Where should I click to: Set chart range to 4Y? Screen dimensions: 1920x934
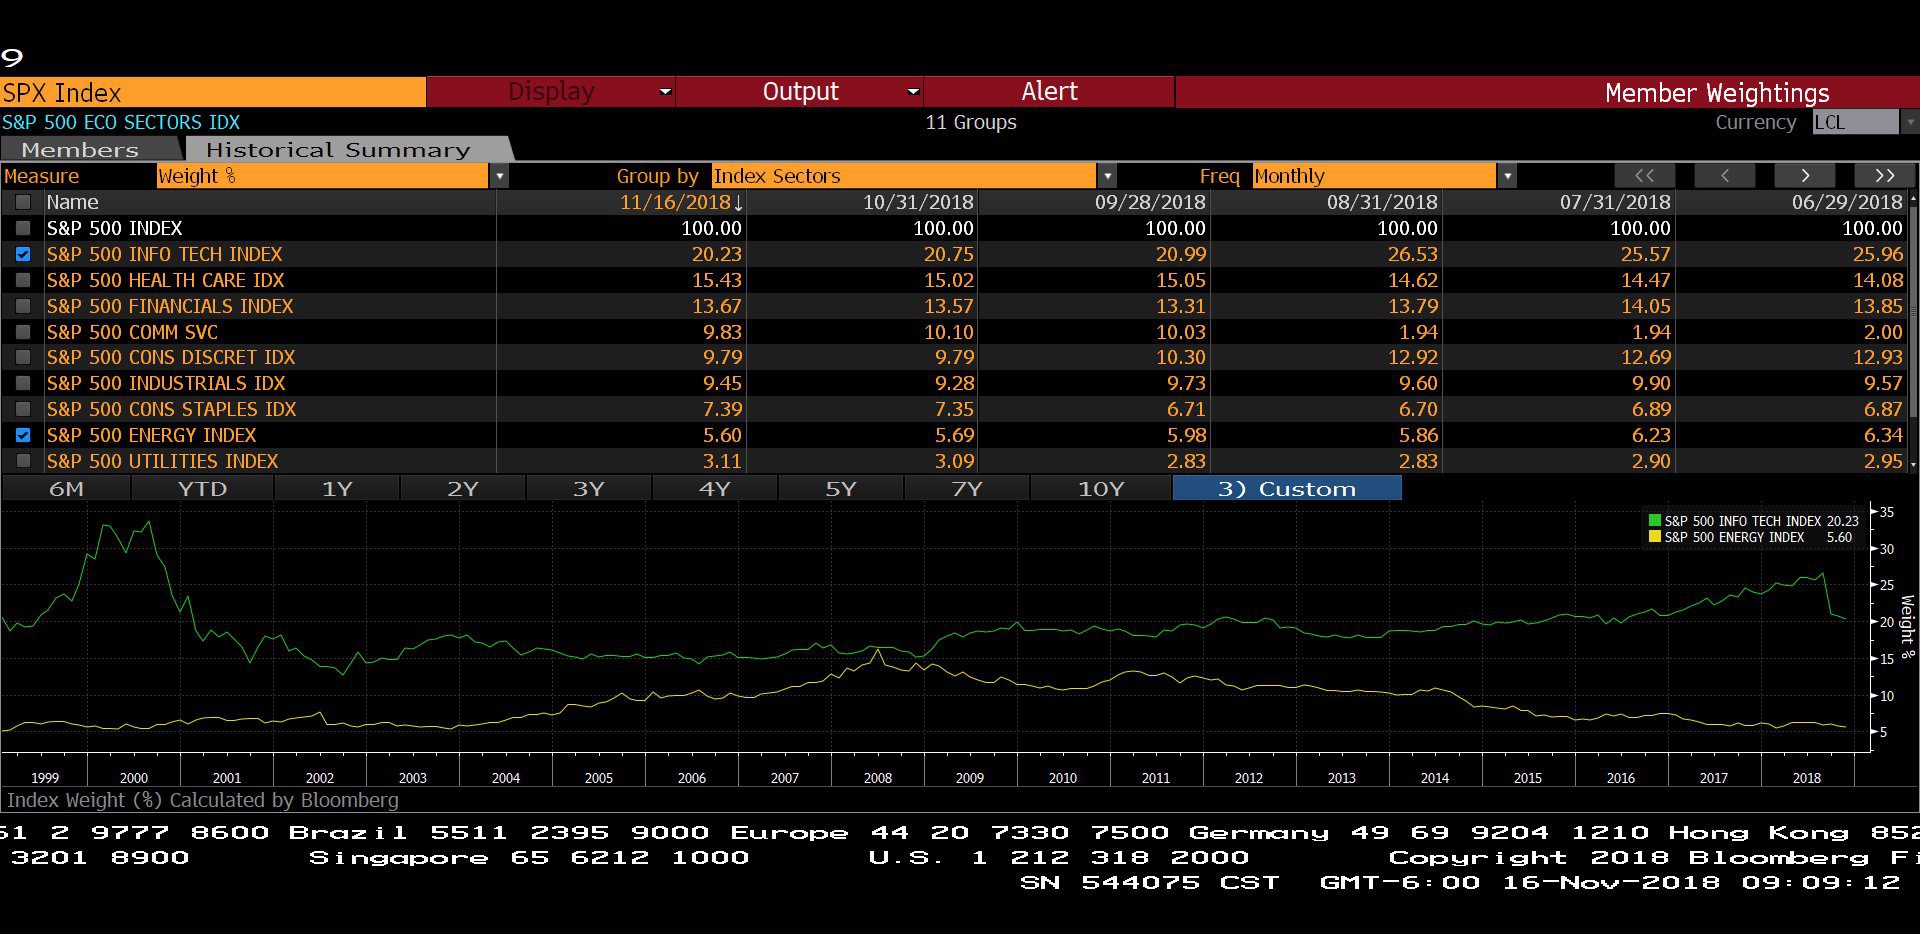pyautogui.click(x=715, y=489)
